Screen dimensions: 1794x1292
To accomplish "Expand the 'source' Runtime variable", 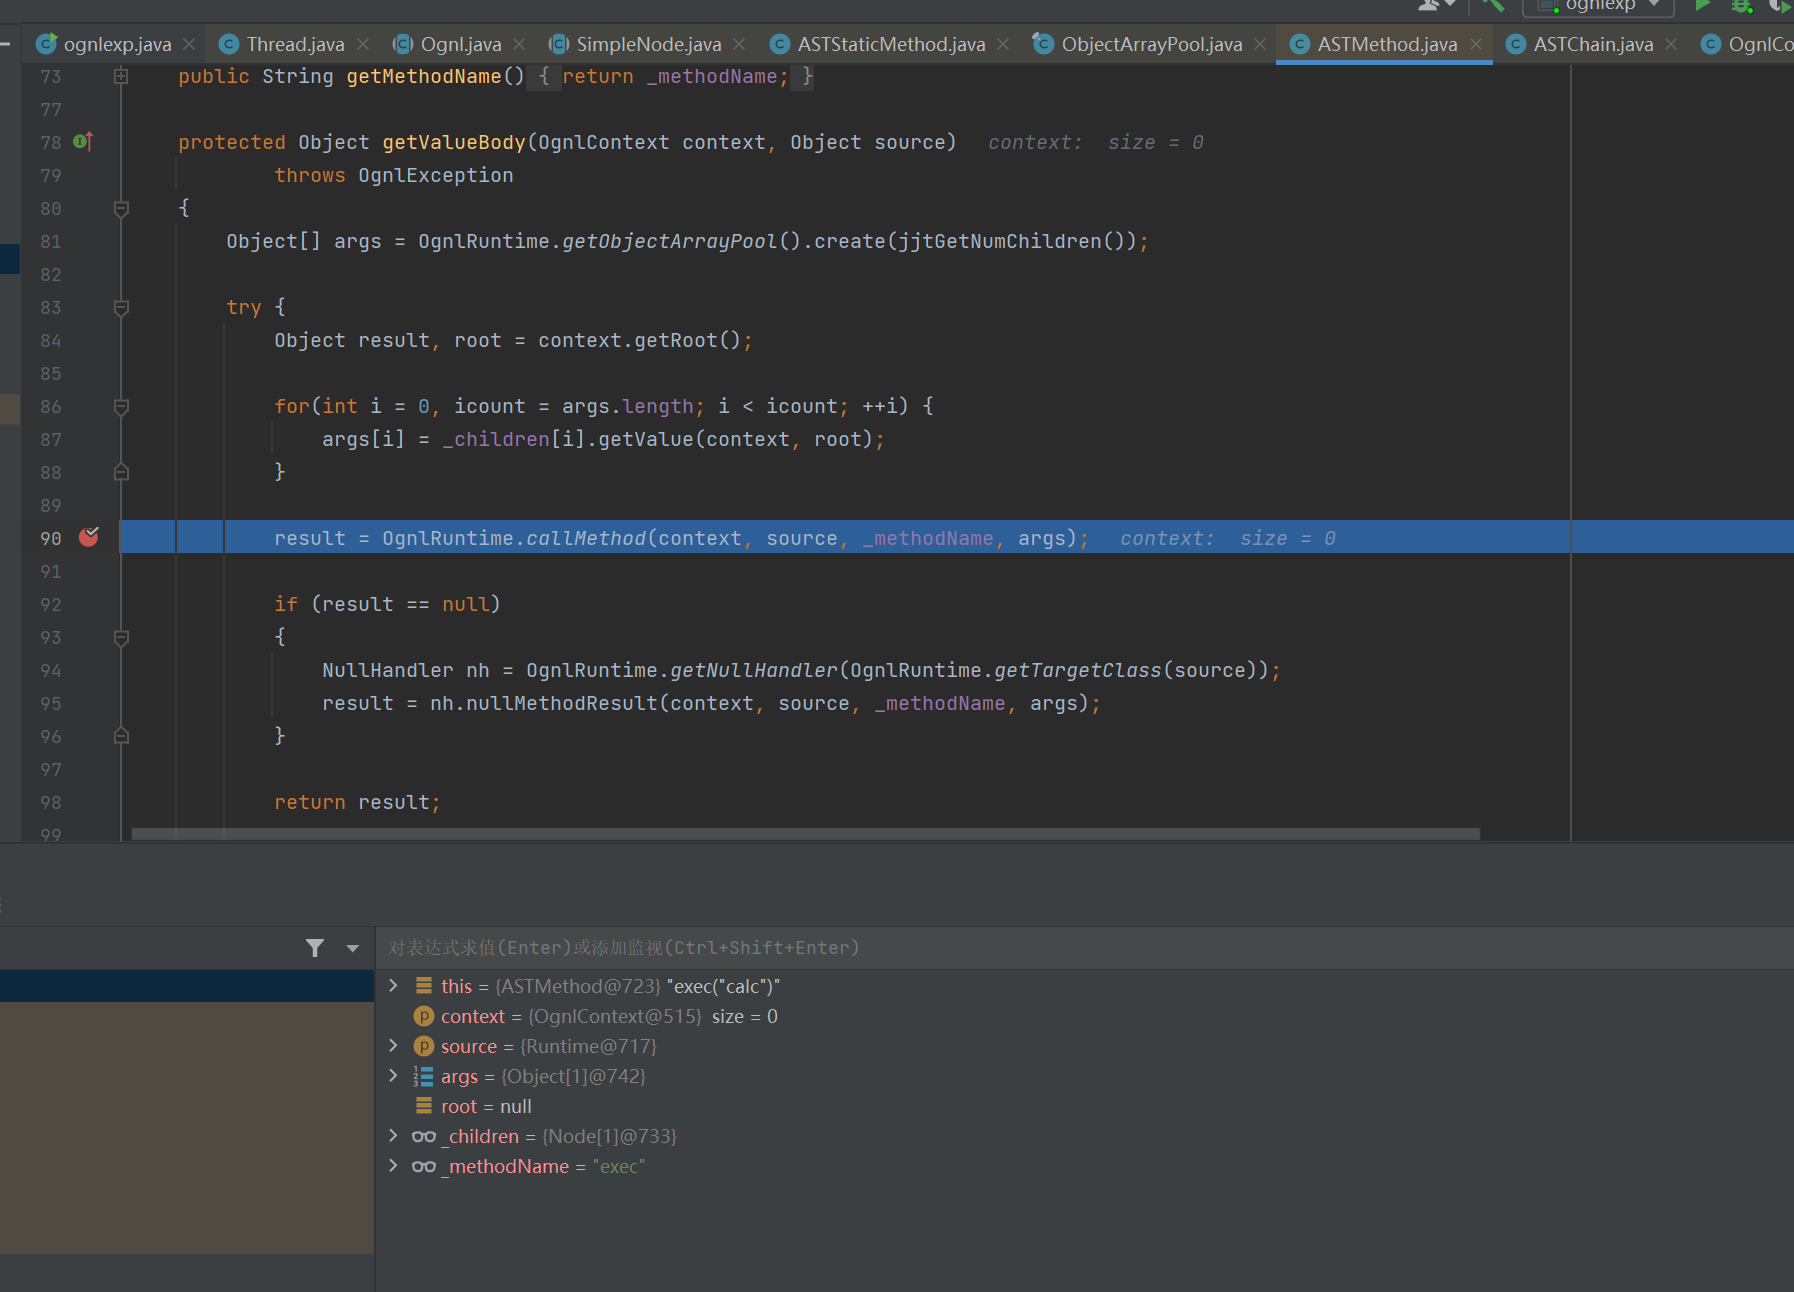I will (393, 1046).
